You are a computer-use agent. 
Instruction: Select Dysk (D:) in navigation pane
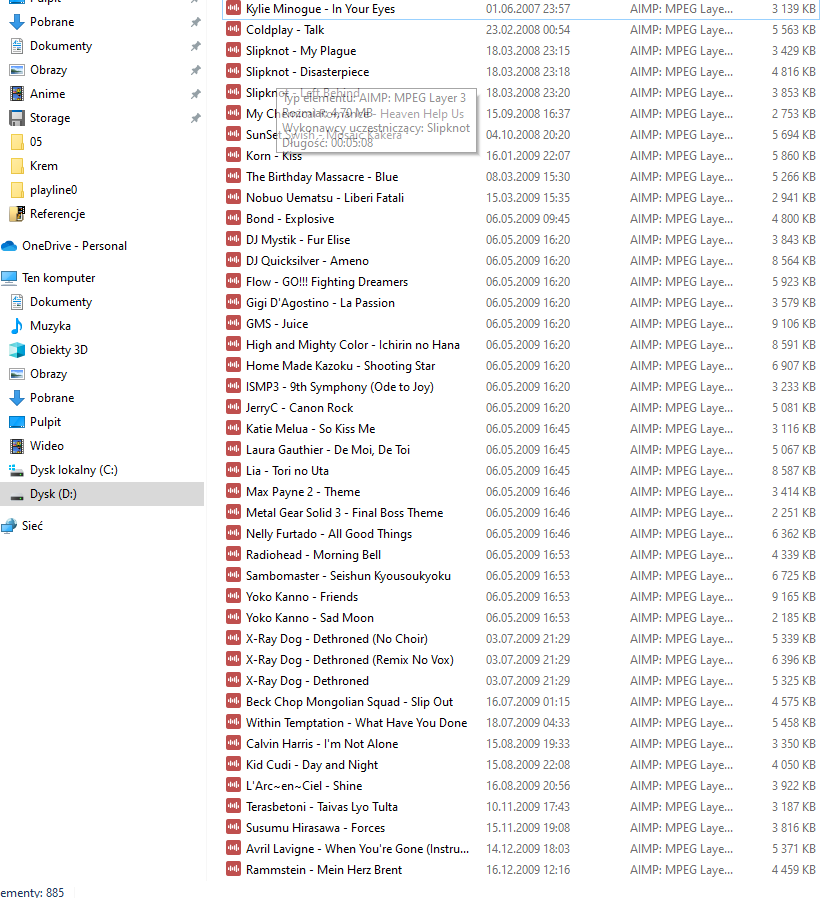[x=53, y=494]
